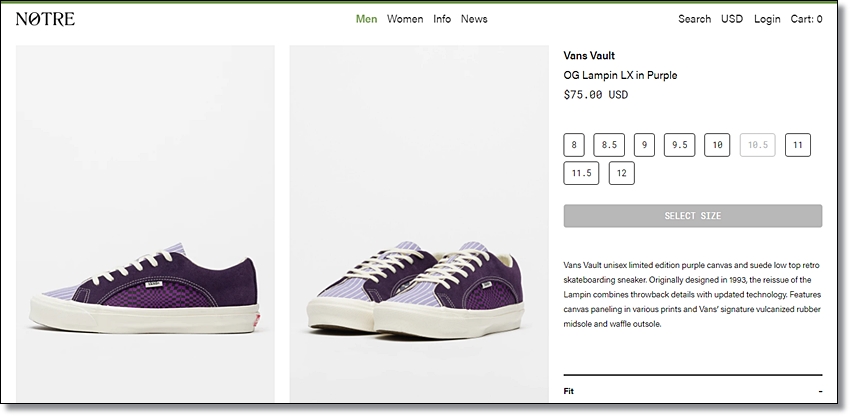Open the NOTRE logo home link
The image size is (850, 416).
(45, 19)
